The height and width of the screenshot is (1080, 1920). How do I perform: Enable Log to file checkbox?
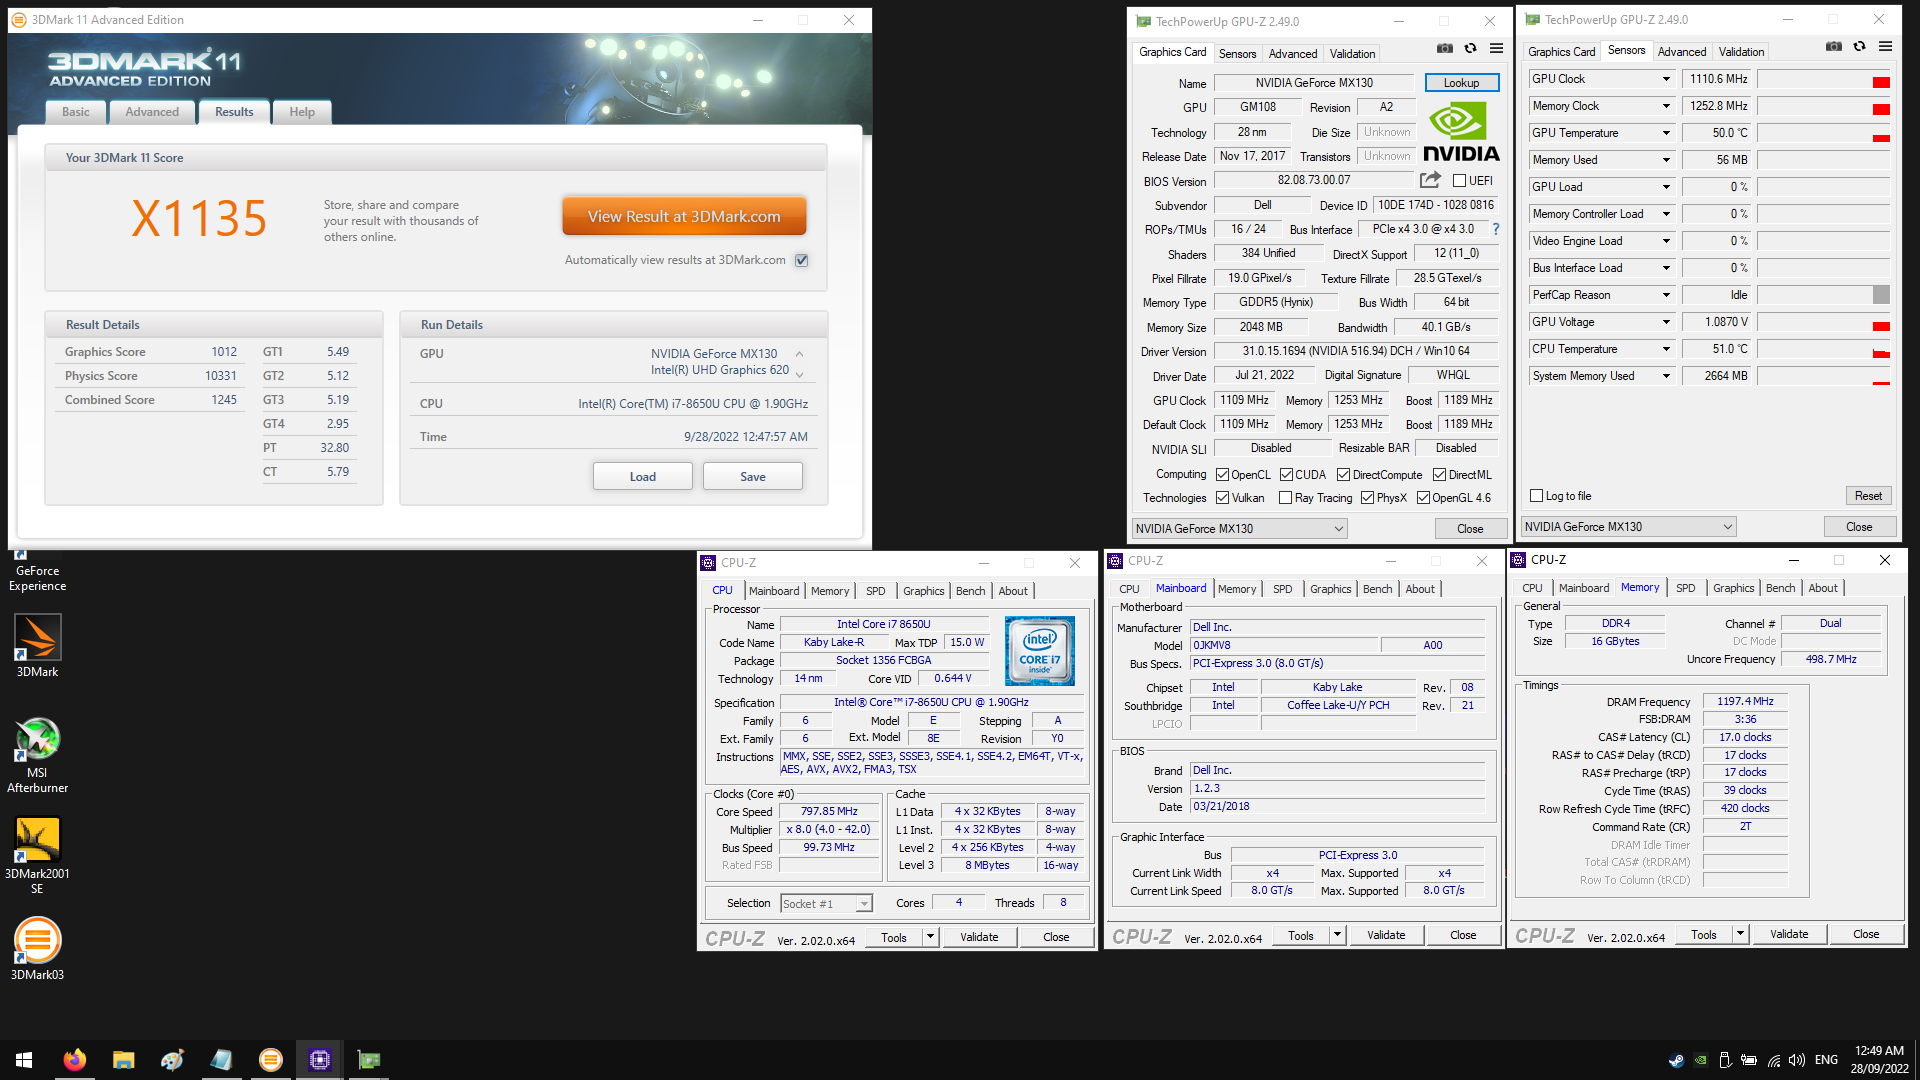point(1537,496)
